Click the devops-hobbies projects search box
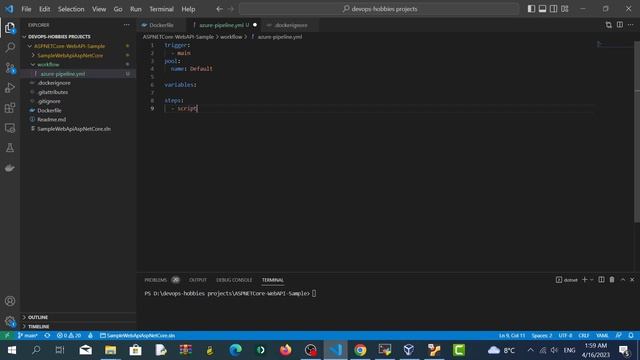640x360 pixels. click(x=379, y=9)
